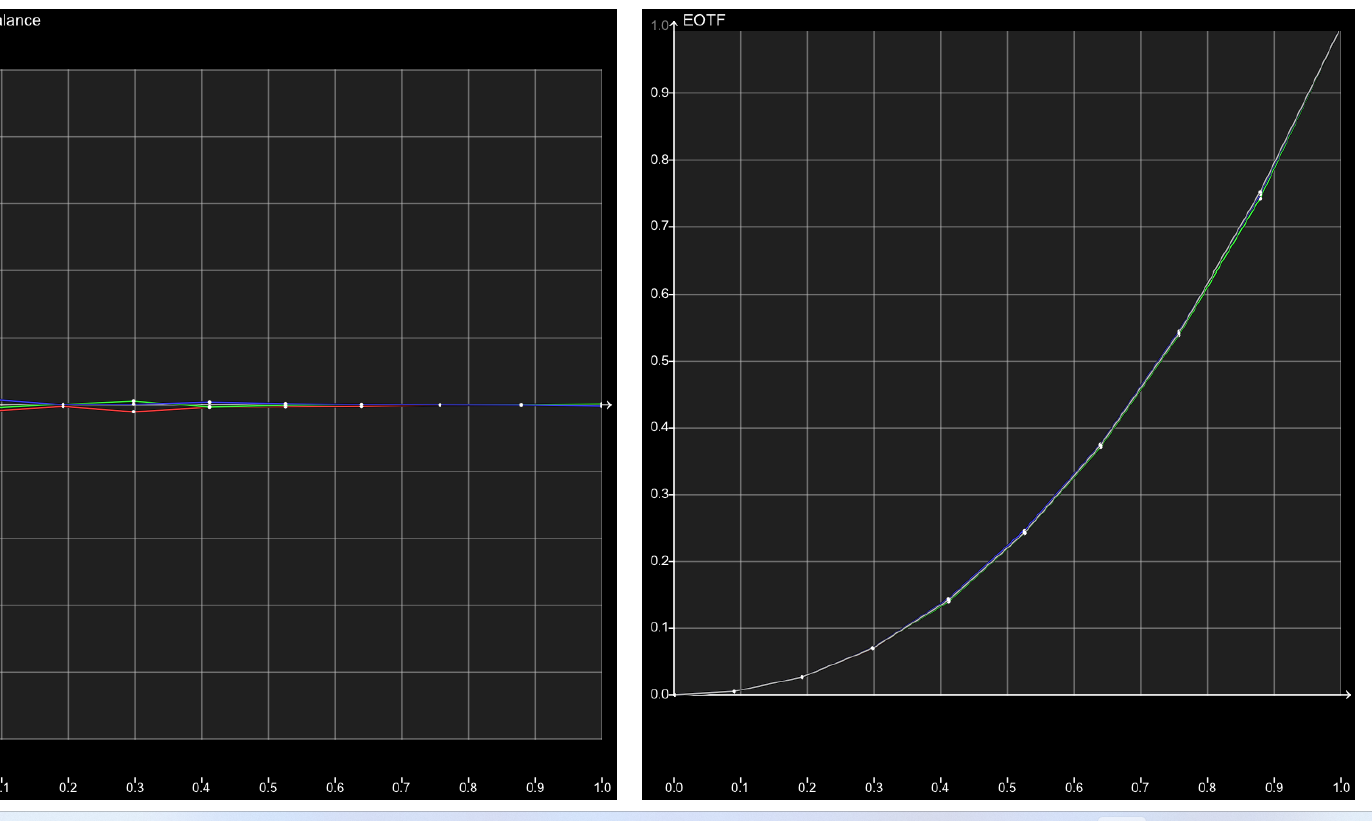Click 0.9 on the balance chart horizontal axis
The image size is (1372, 821).
coord(535,787)
